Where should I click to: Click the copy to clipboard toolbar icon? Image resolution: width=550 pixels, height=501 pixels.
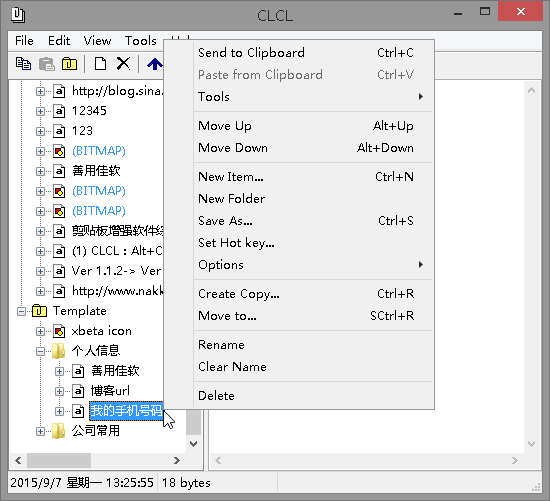point(24,64)
